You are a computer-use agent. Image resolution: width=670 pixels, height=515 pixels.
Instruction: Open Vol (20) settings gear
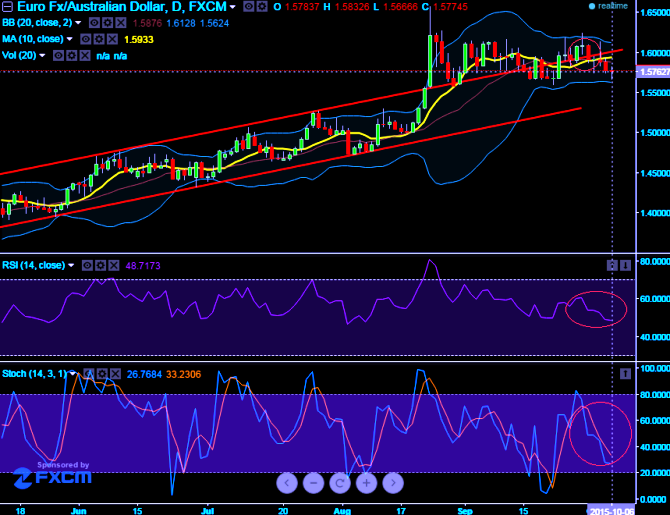coord(72,56)
